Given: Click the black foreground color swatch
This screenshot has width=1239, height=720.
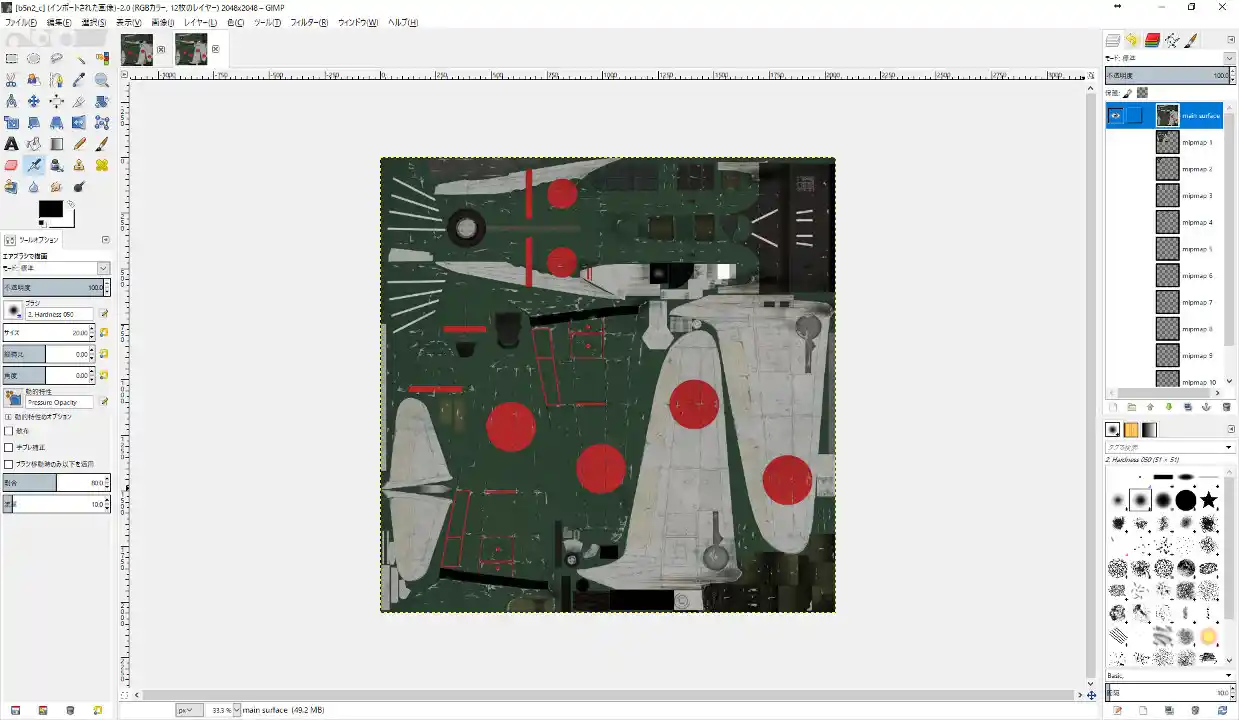Looking at the screenshot, I should click(x=49, y=208).
